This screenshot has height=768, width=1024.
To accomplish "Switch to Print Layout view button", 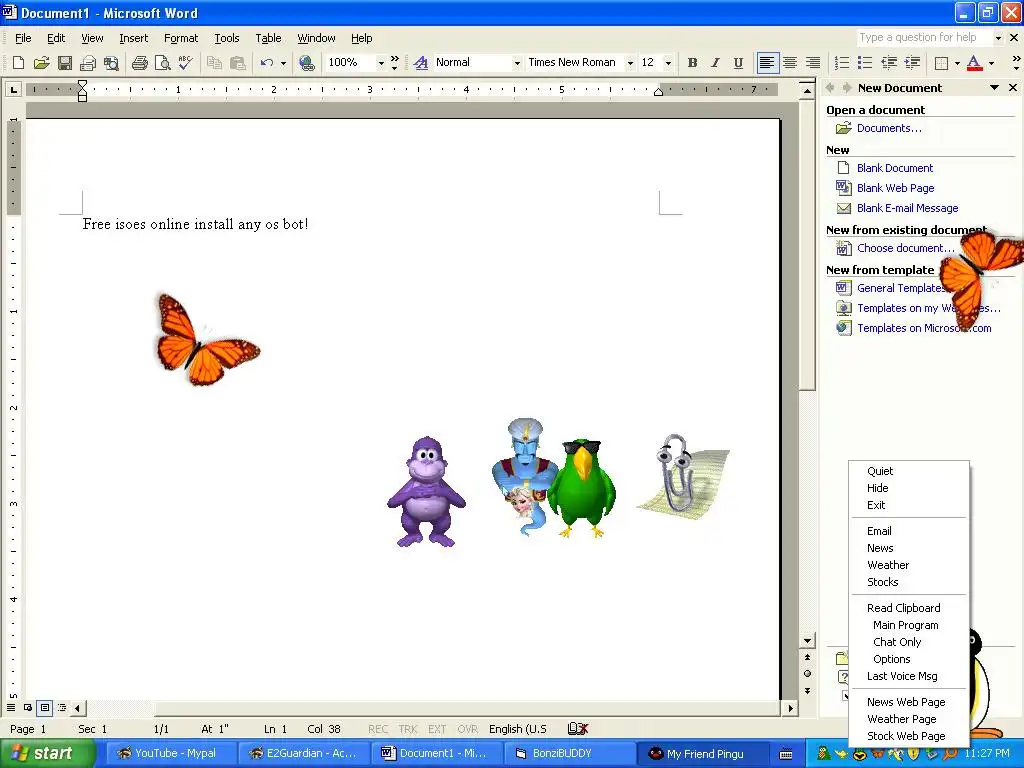I will pos(44,707).
